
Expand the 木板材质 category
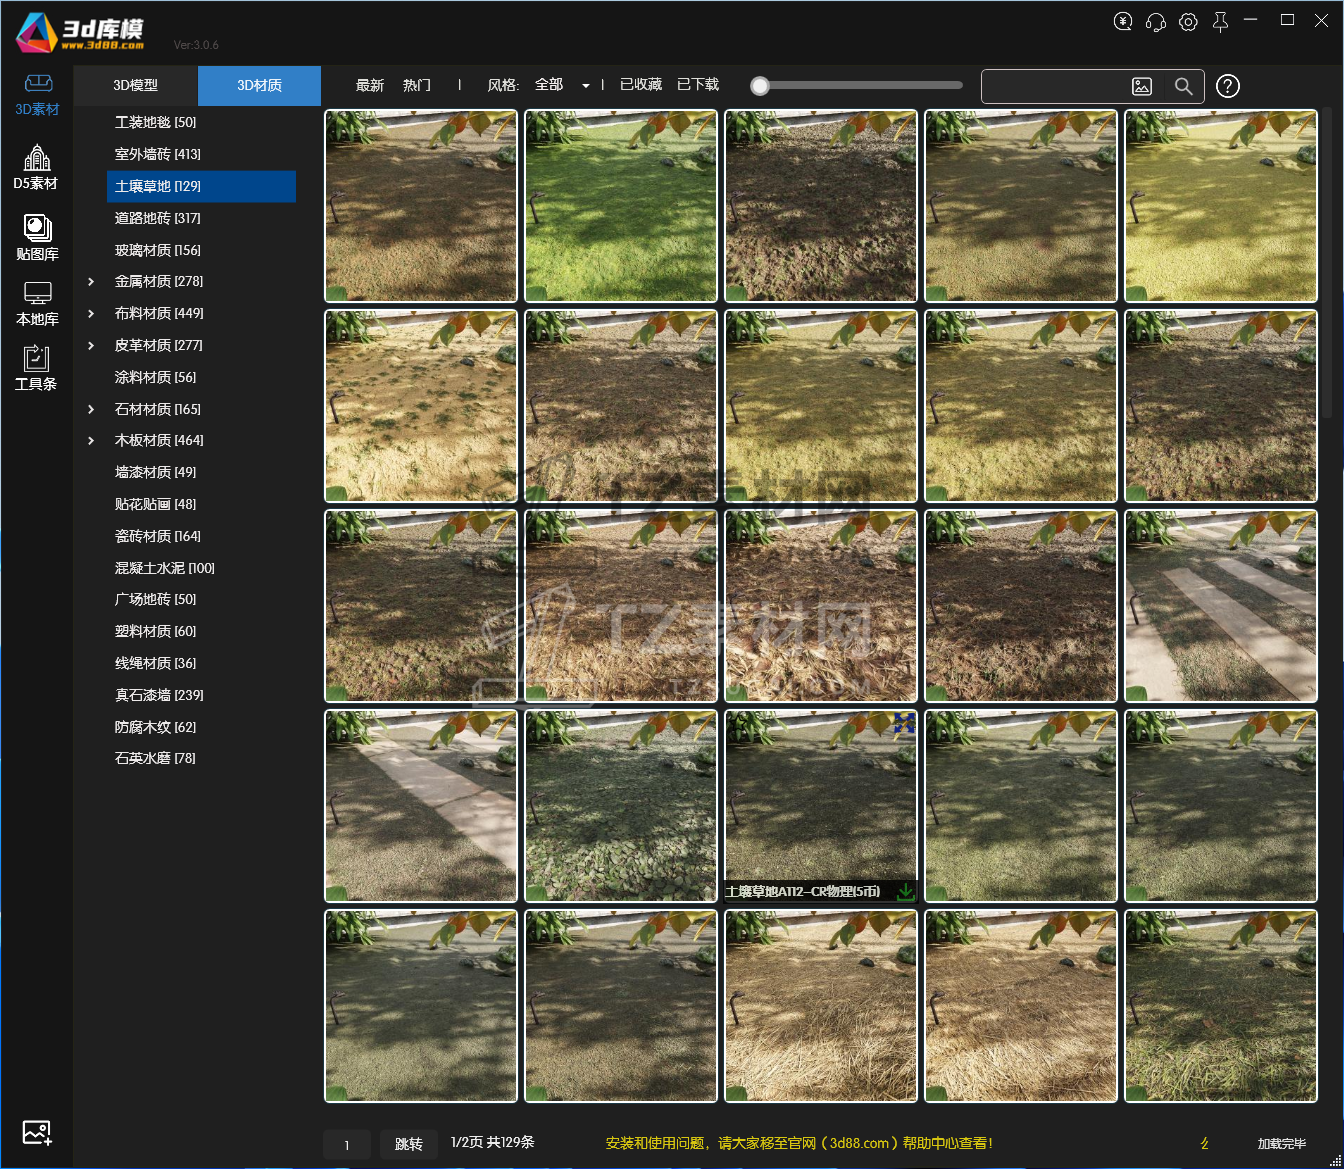(91, 441)
